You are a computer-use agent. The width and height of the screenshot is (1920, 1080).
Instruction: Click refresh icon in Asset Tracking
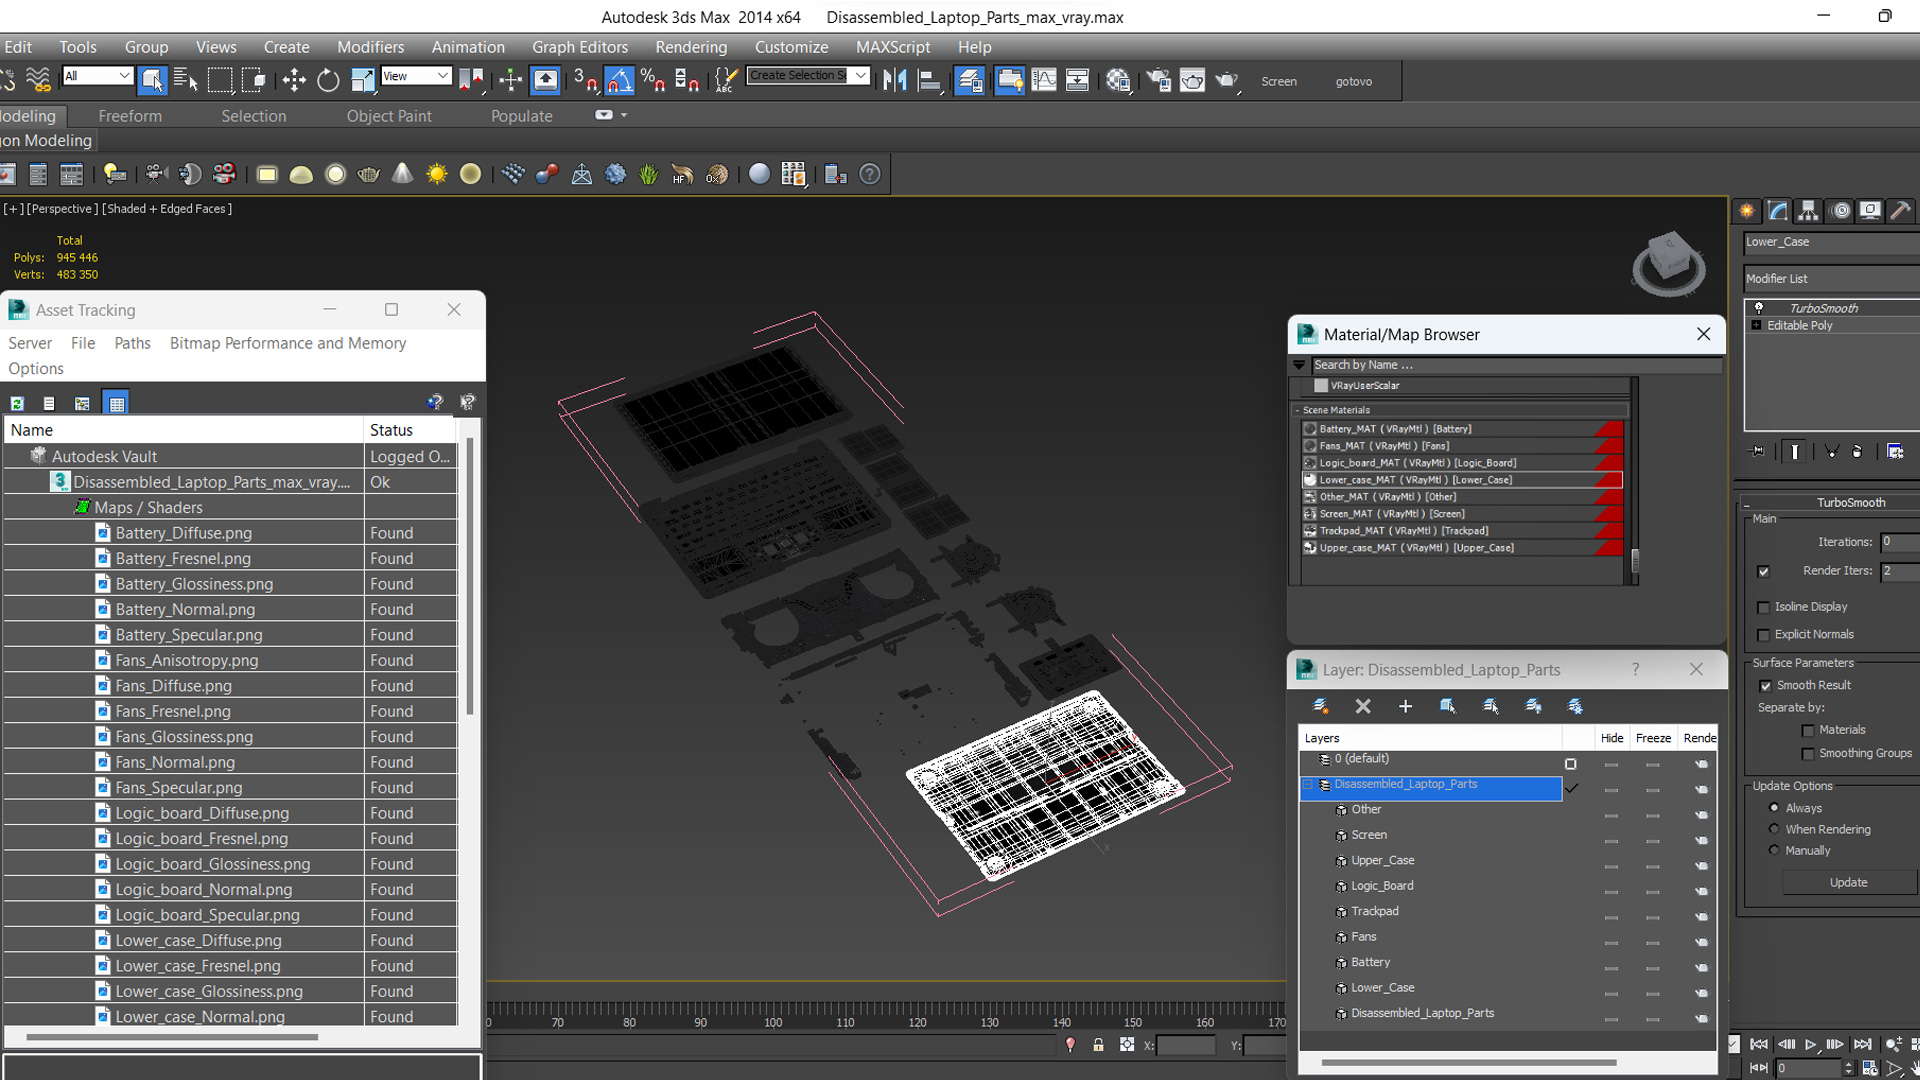[17, 403]
